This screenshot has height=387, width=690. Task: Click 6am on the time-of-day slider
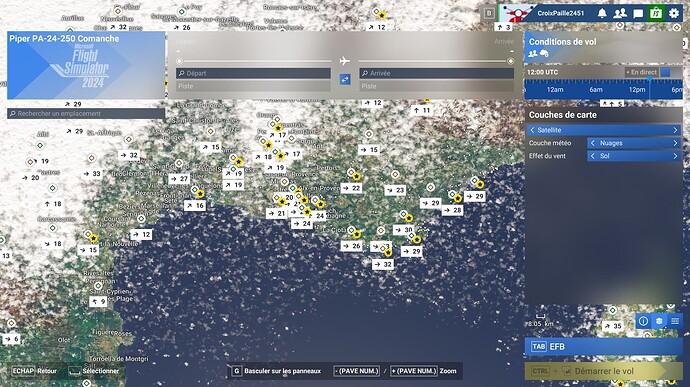(x=596, y=90)
